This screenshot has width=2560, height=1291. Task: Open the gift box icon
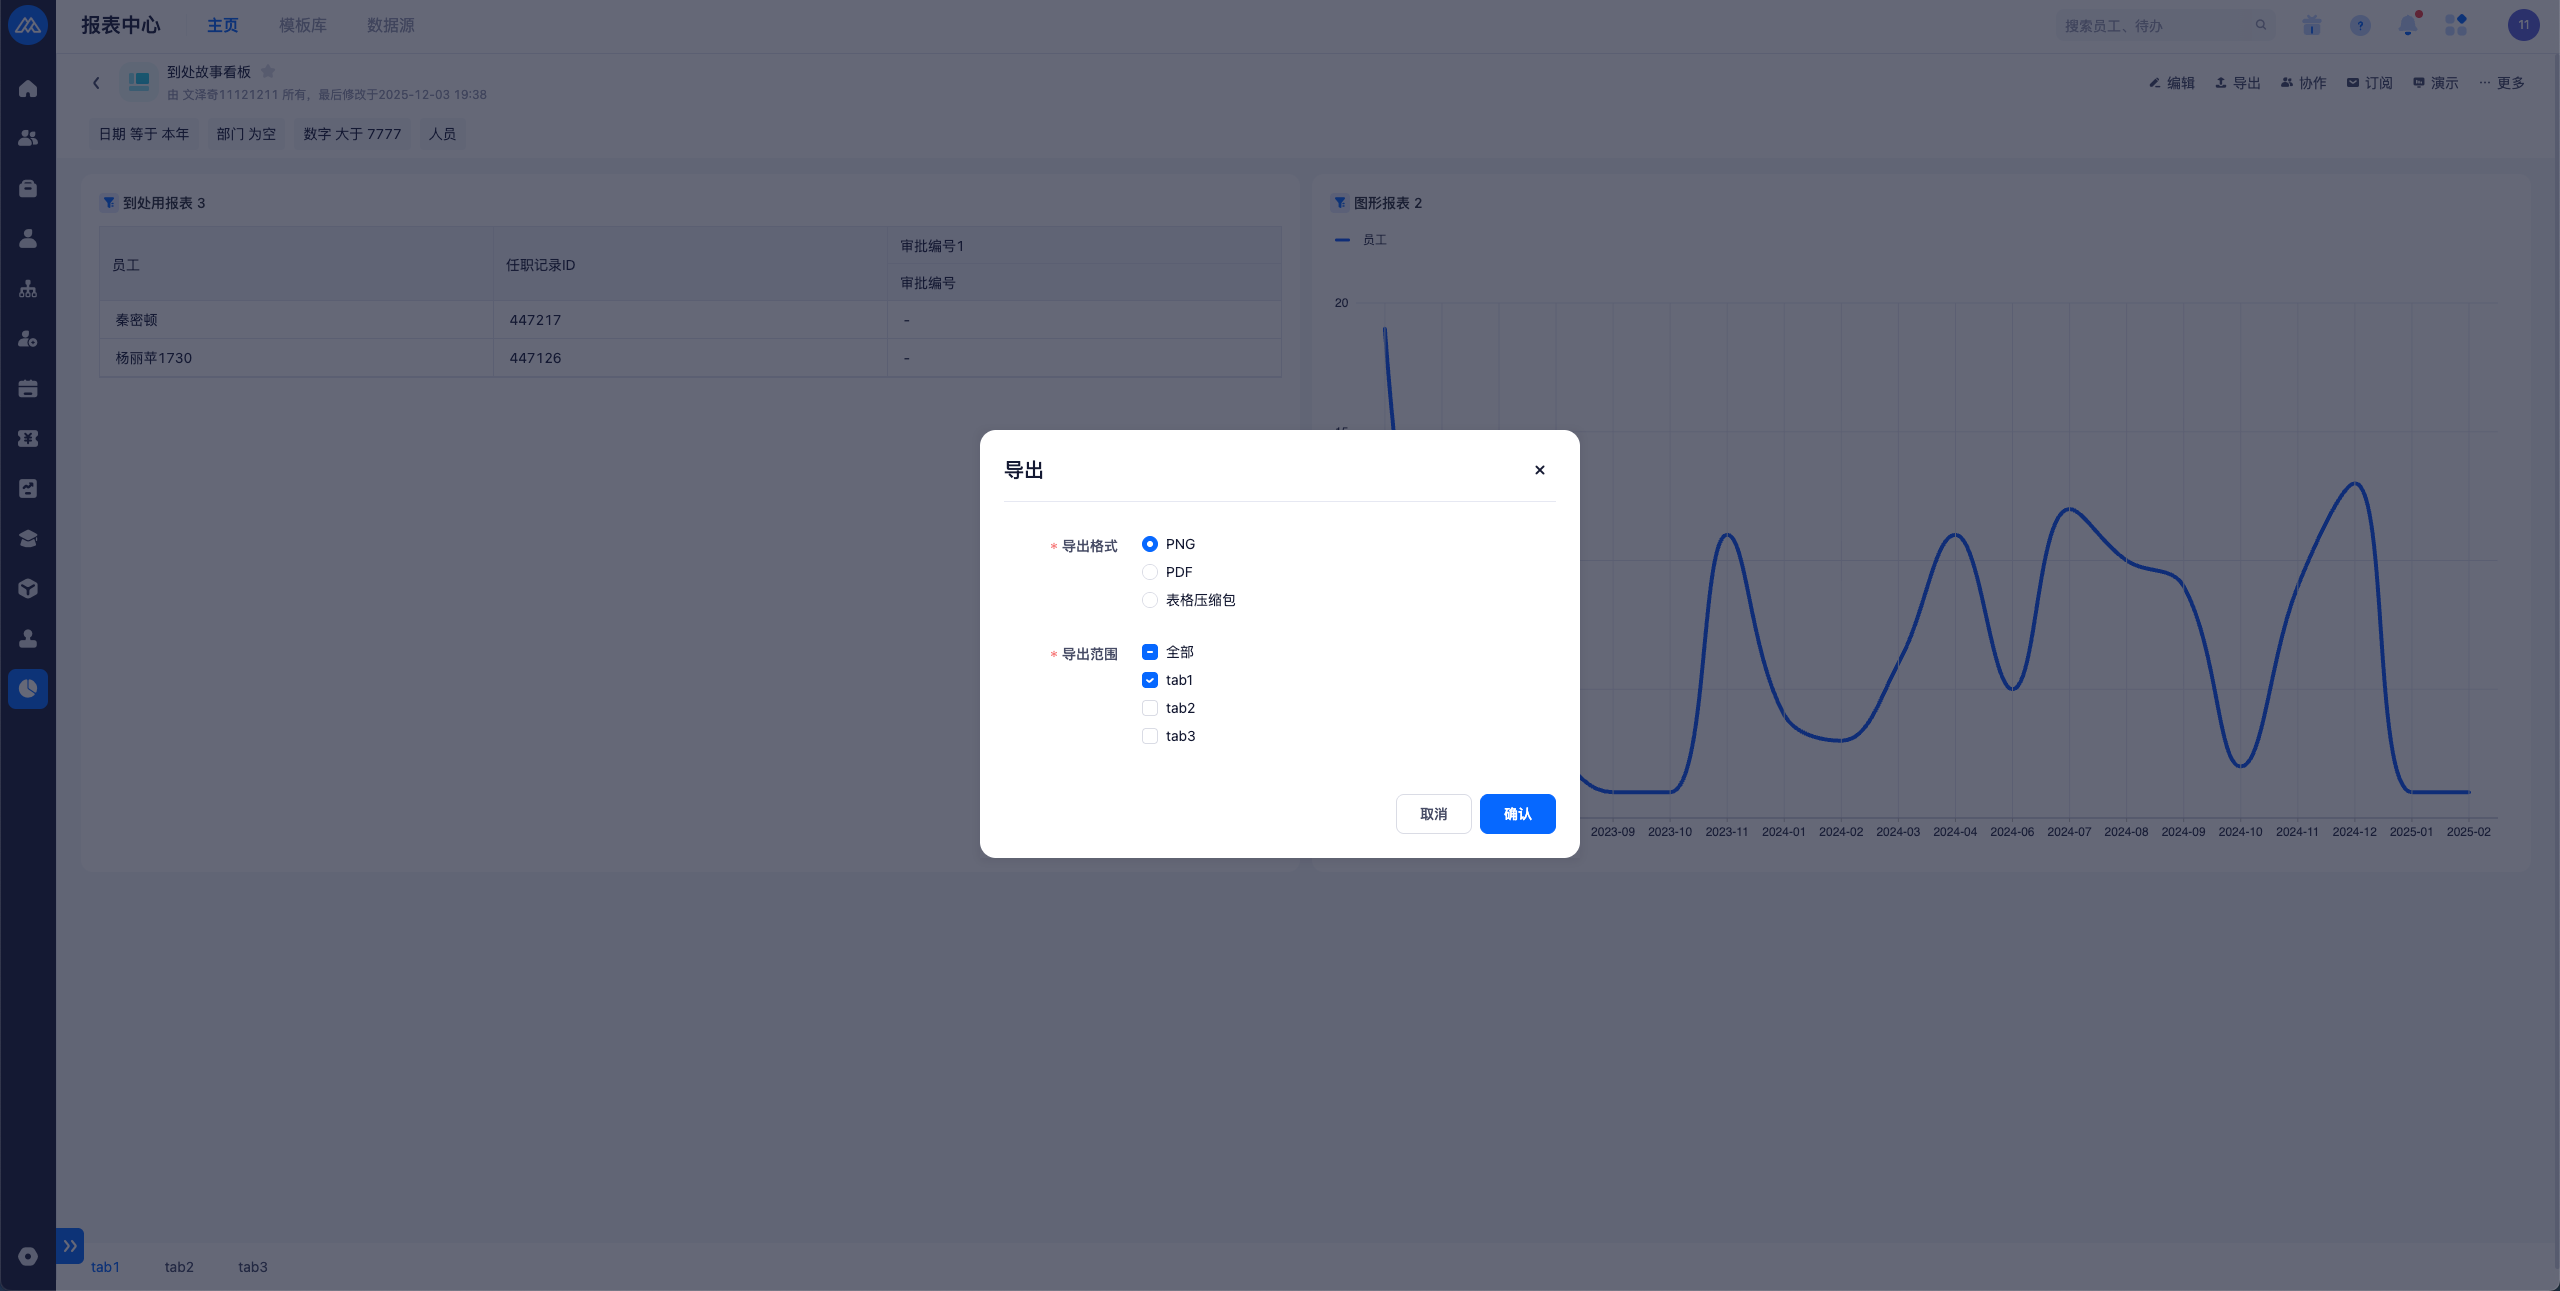pyautogui.click(x=2312, y=26)
